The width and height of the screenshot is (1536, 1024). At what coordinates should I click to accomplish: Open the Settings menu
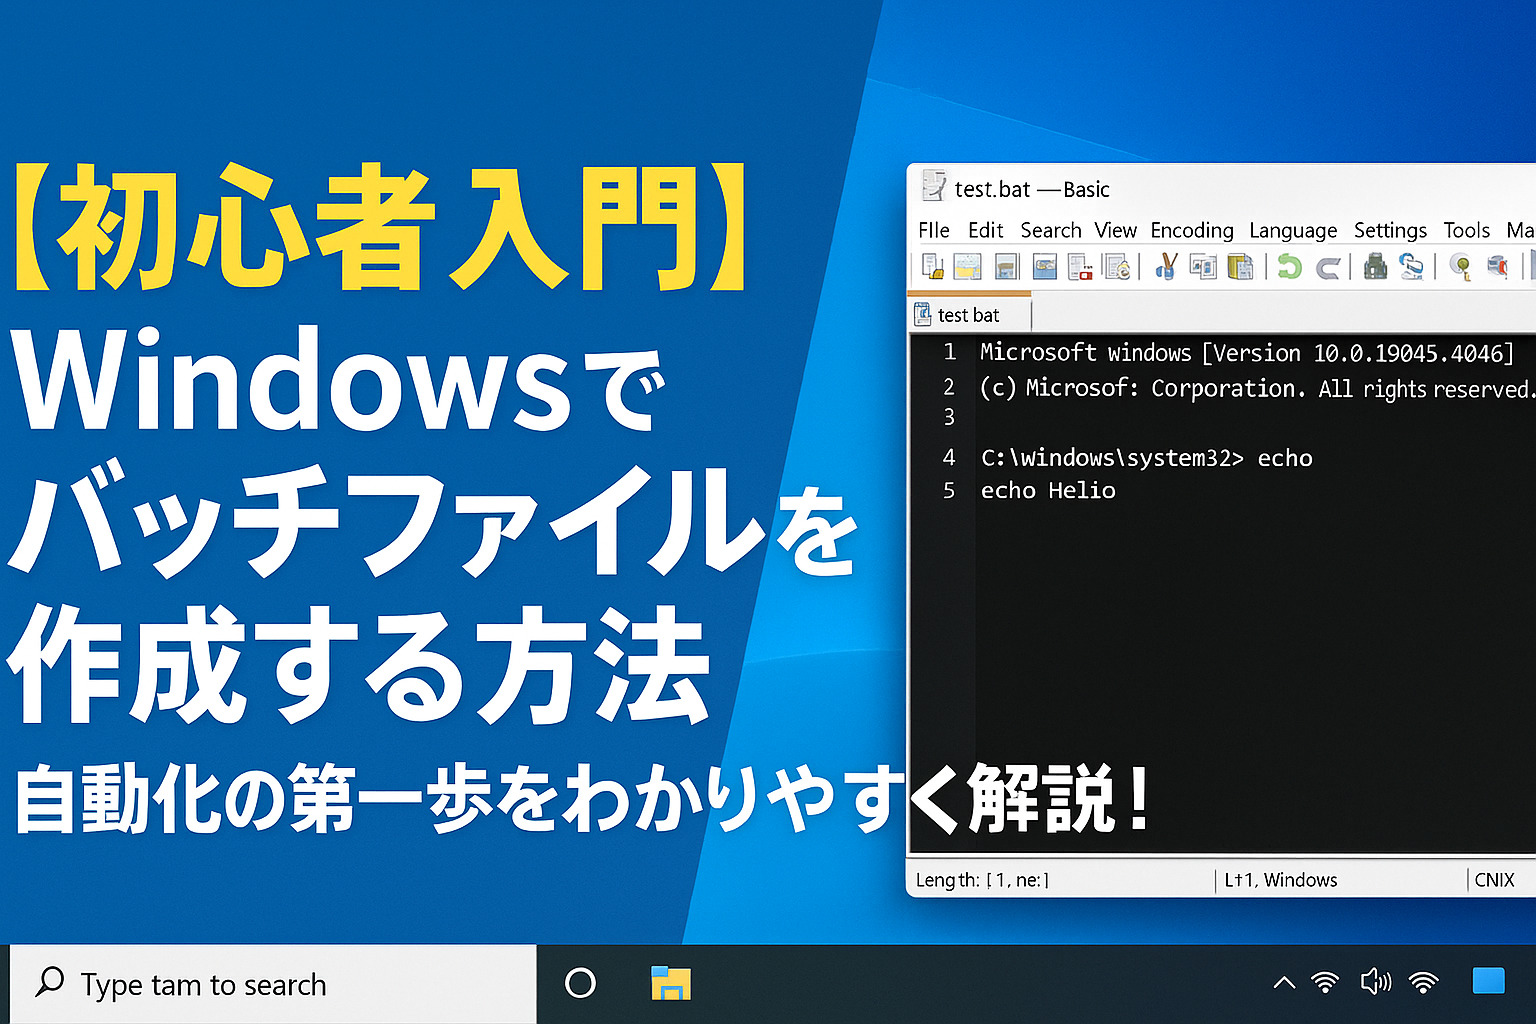pos(1390,230)
